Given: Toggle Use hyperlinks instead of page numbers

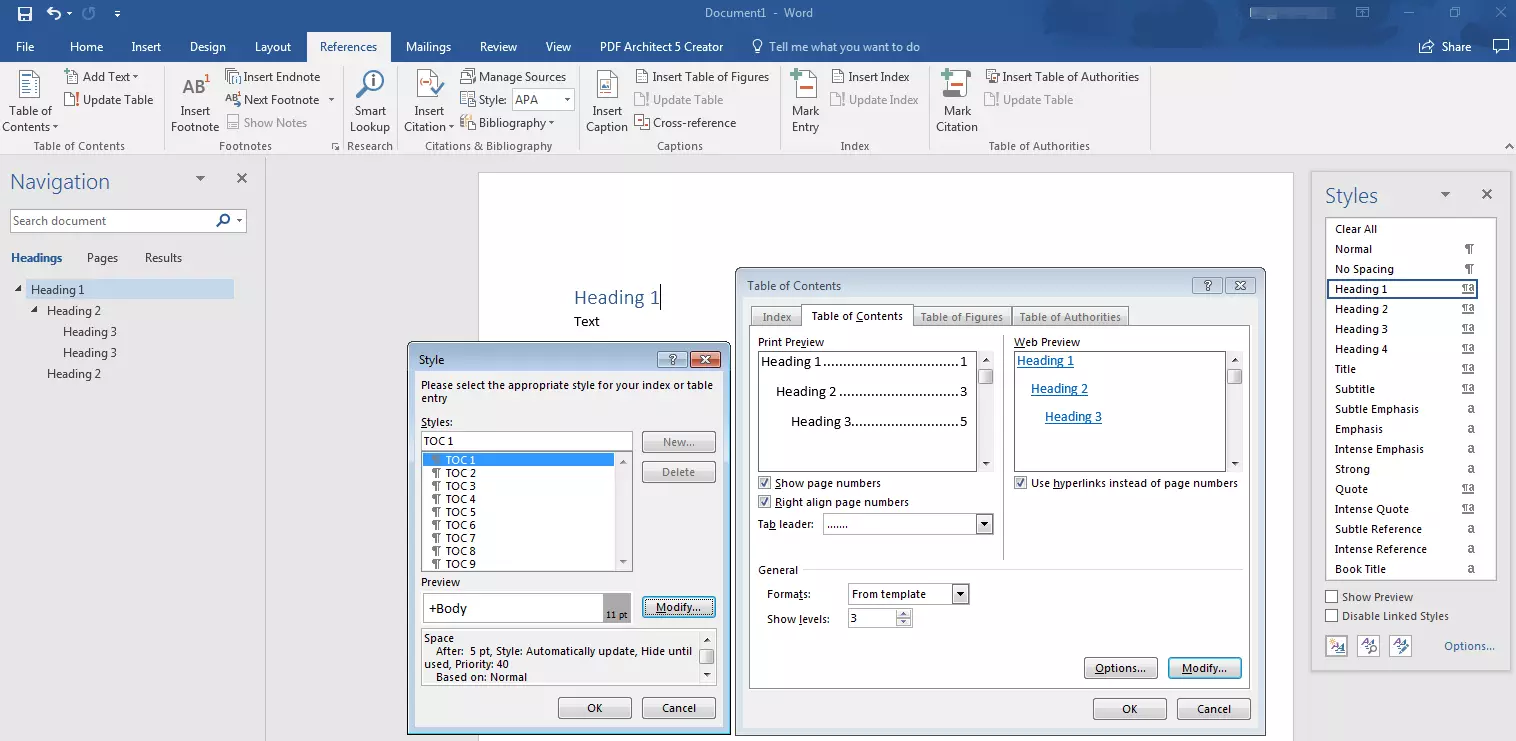Looking at the screenshot, I should (1021, 483).
